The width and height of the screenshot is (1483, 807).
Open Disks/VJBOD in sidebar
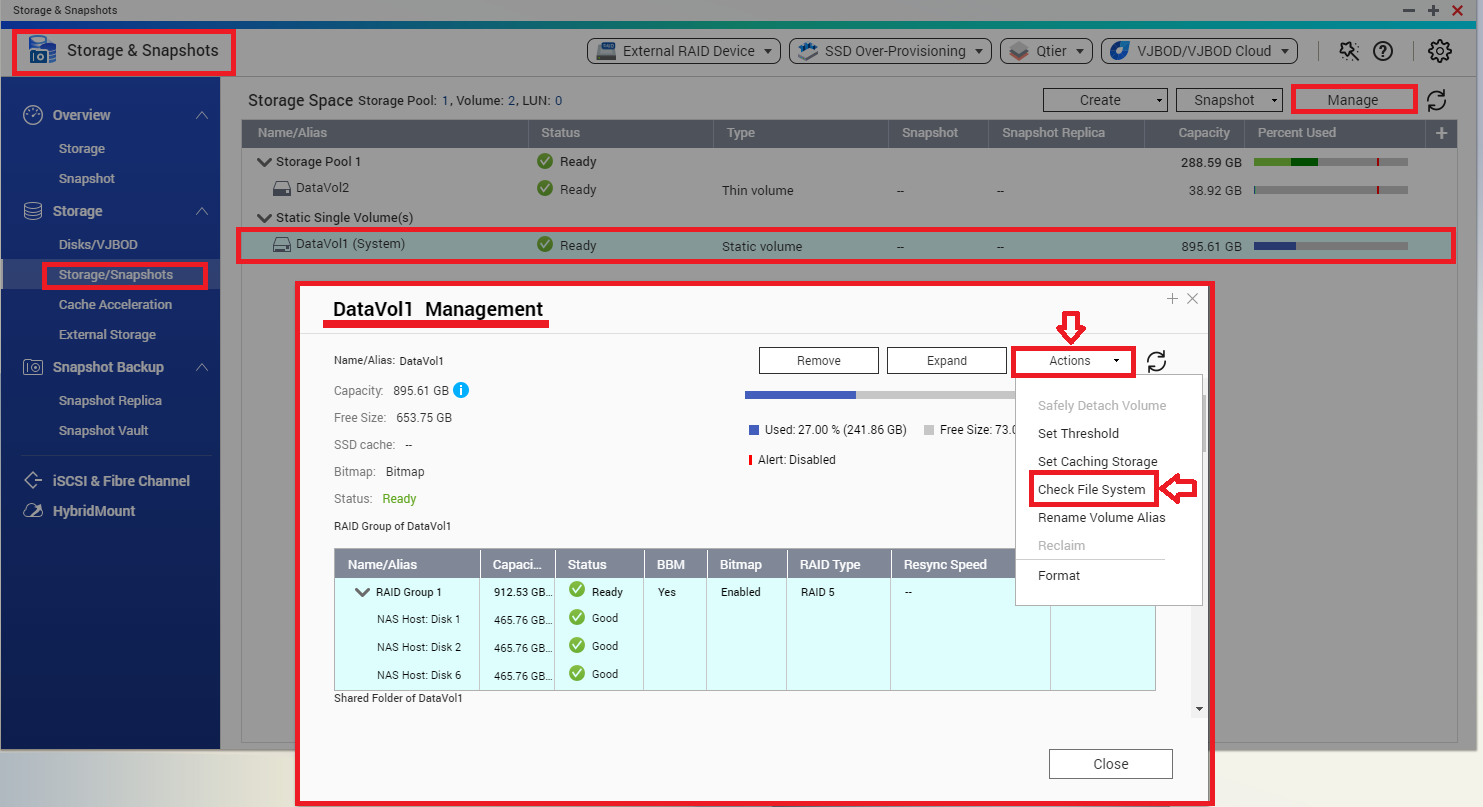pyautogui.click(x=98, y=244)
